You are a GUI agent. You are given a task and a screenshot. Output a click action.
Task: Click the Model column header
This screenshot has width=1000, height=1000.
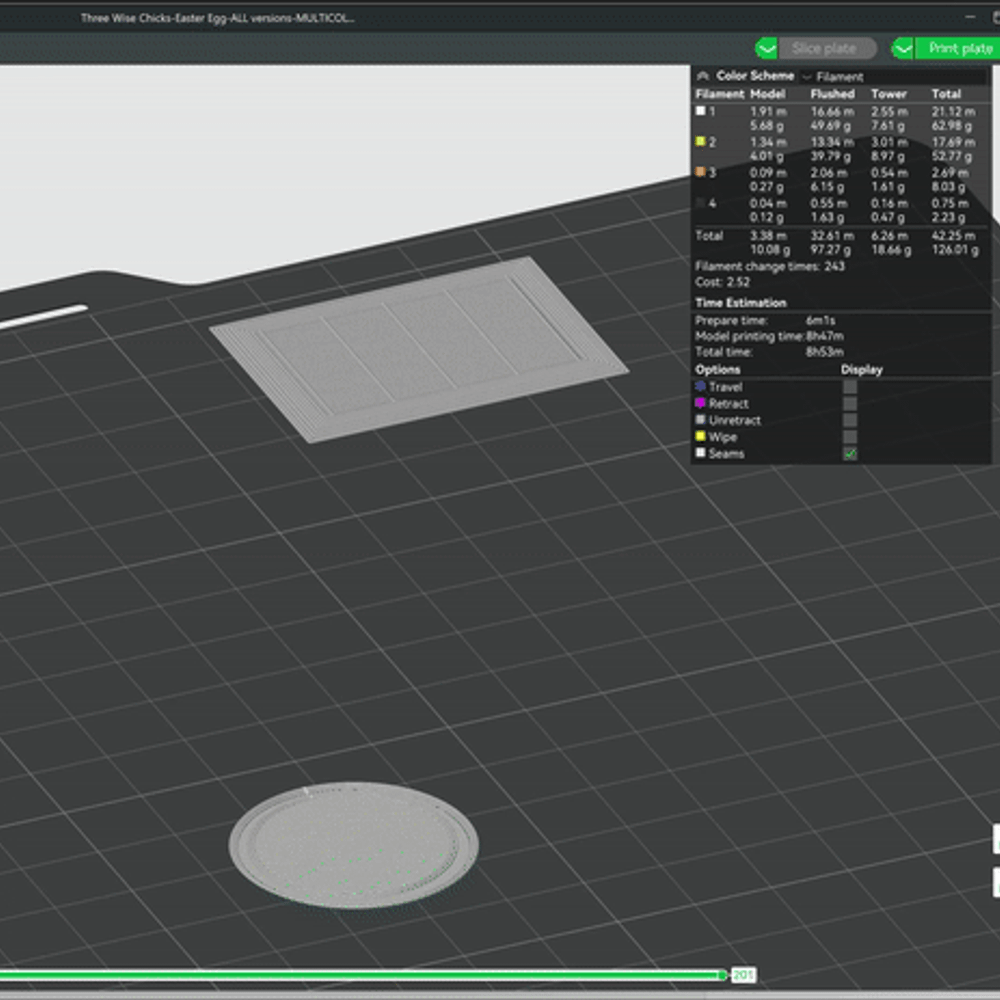[767, 94]
